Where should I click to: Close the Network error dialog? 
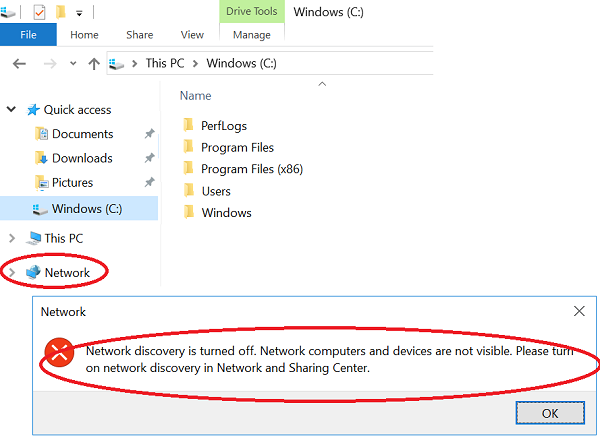579,311
